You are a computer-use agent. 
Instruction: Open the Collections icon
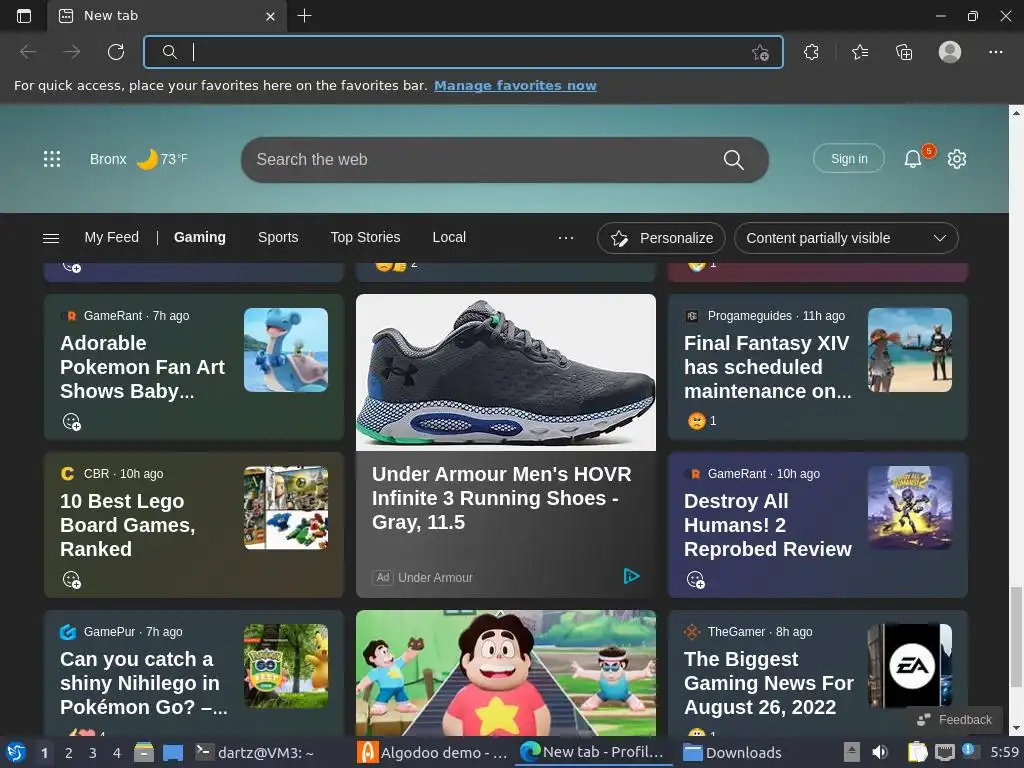click(x=904, y=52)
